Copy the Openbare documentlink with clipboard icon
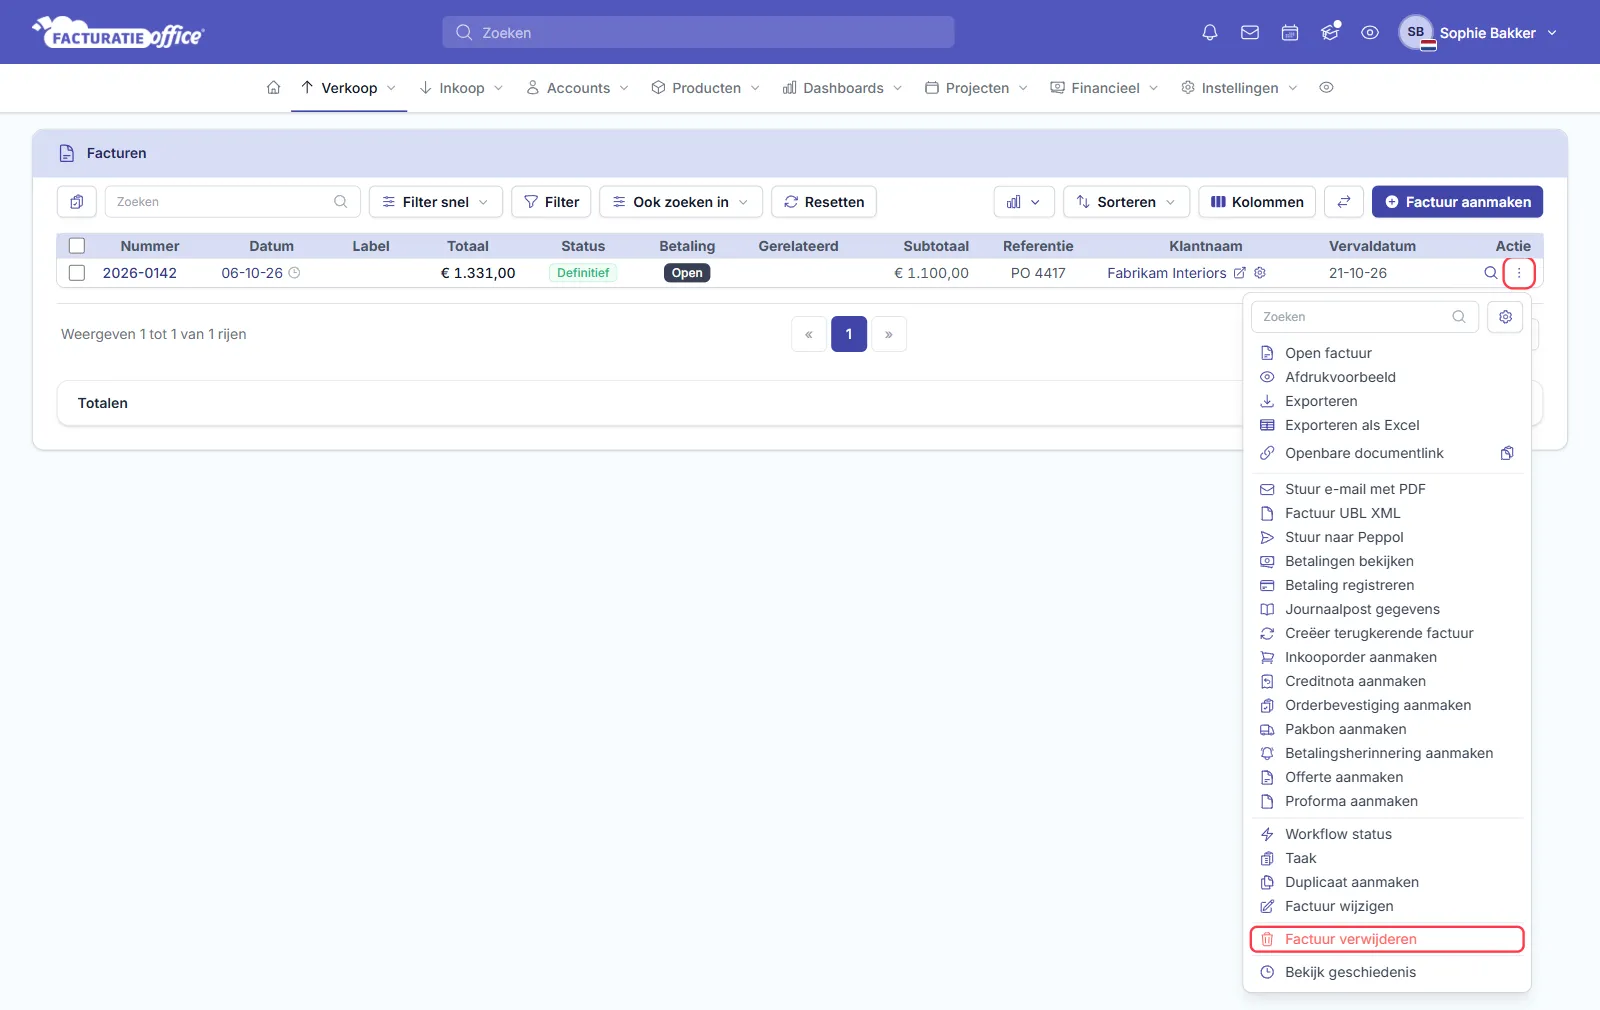1600x1010 pixels. 1507,453
